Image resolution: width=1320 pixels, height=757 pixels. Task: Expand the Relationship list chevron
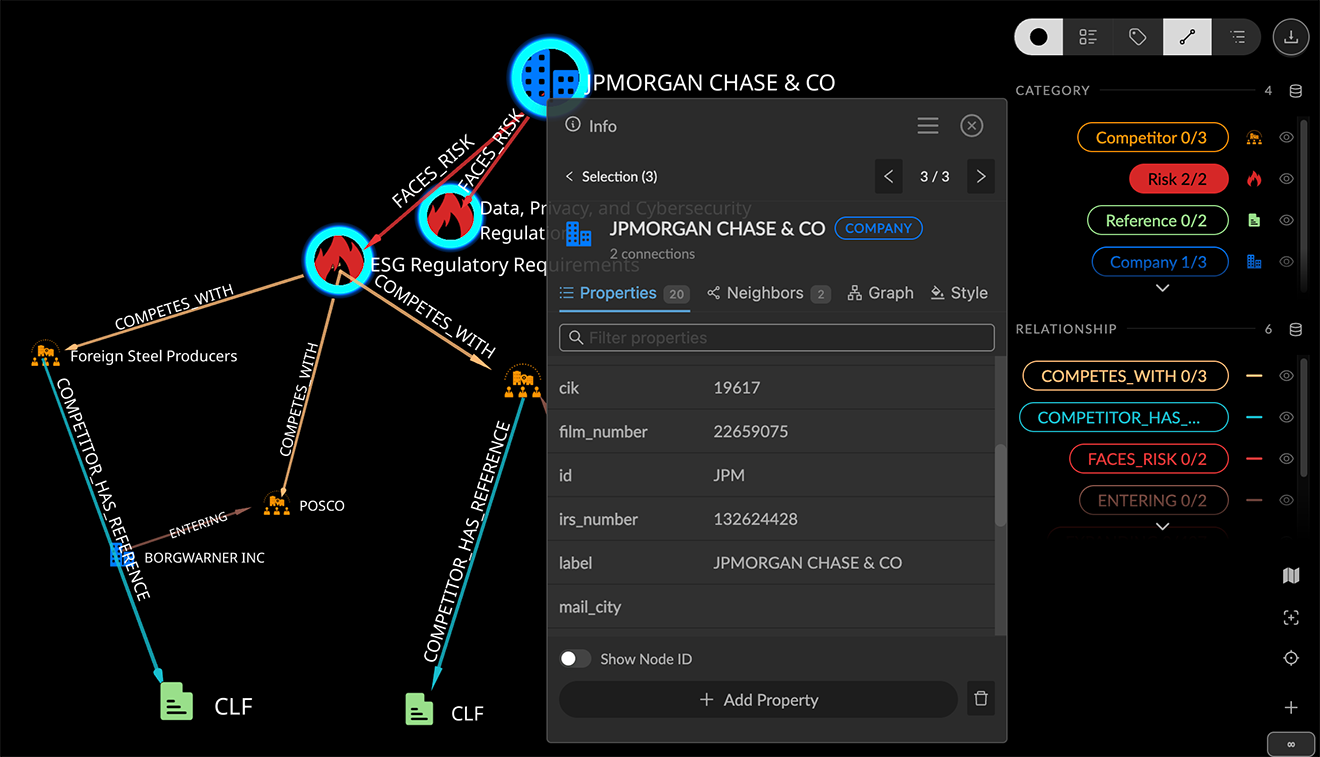pyautogui.click(x=1162, y=526)
